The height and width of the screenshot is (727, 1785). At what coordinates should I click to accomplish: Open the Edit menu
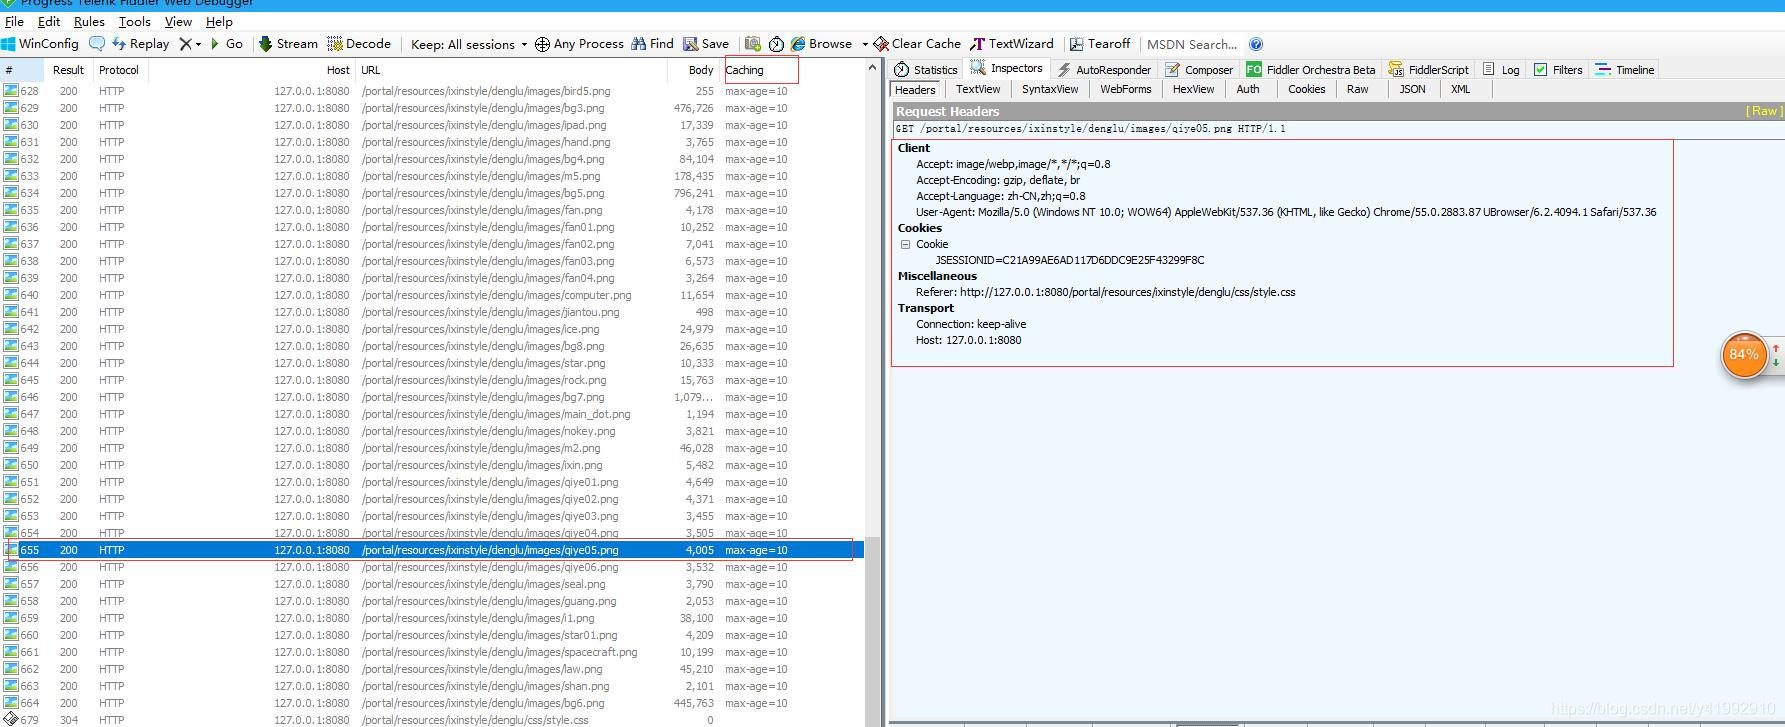(x=49, y=21)
